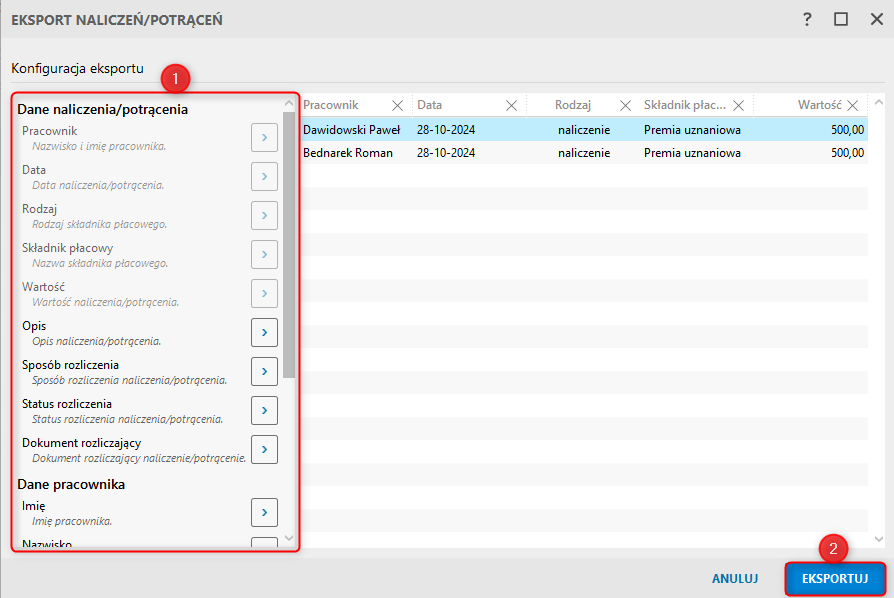Click the Składnik płac... column header

(685, 105)
